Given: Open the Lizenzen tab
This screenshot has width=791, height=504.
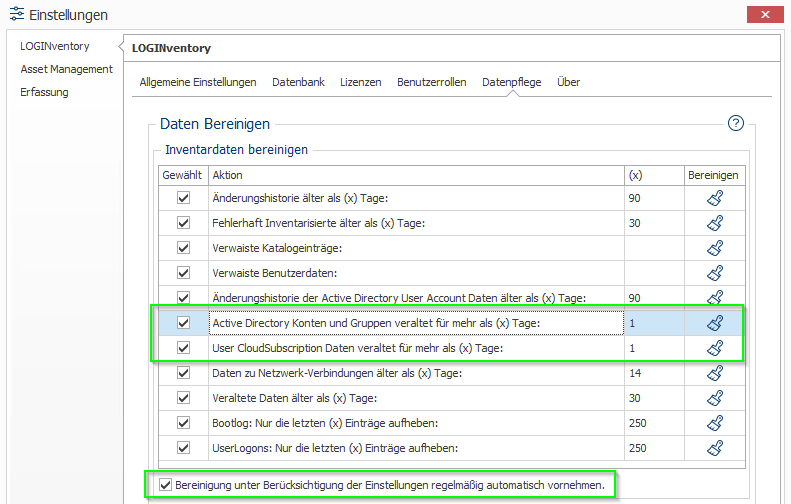Looking at the screenshot, I should [361, 82].
